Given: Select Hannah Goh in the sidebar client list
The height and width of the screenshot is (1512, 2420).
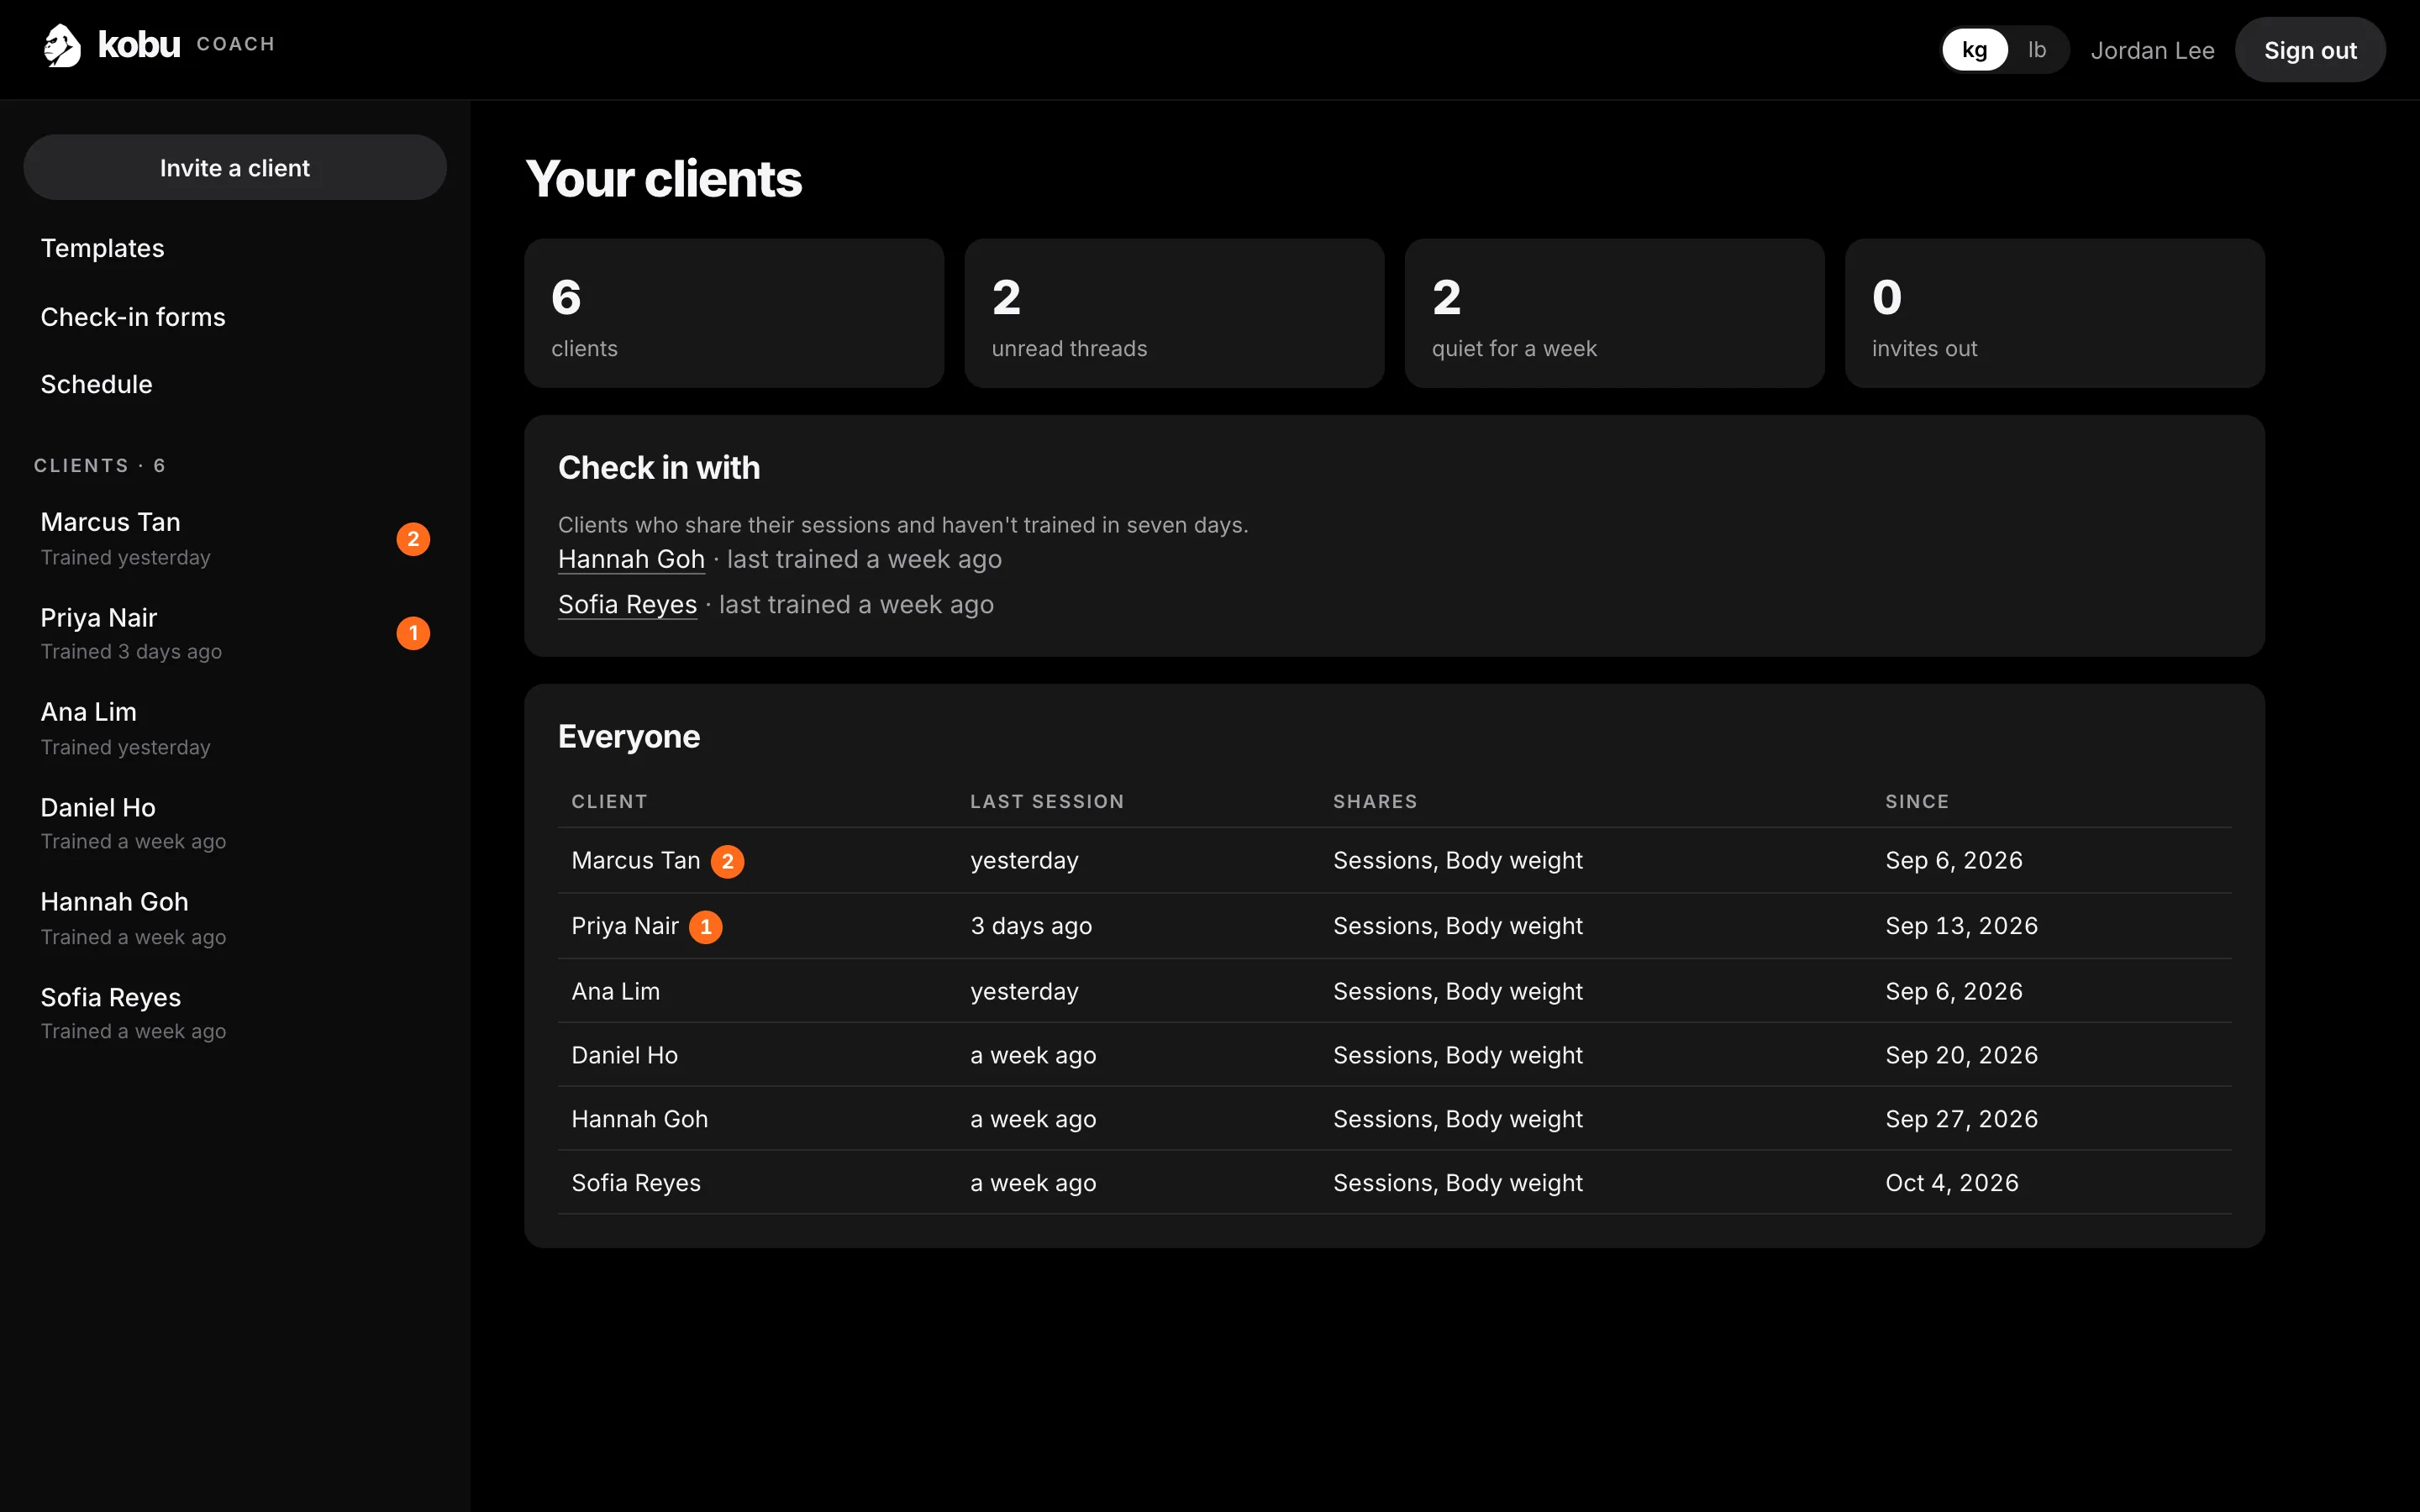Looking at the screenshot, I should click(235, 919).
